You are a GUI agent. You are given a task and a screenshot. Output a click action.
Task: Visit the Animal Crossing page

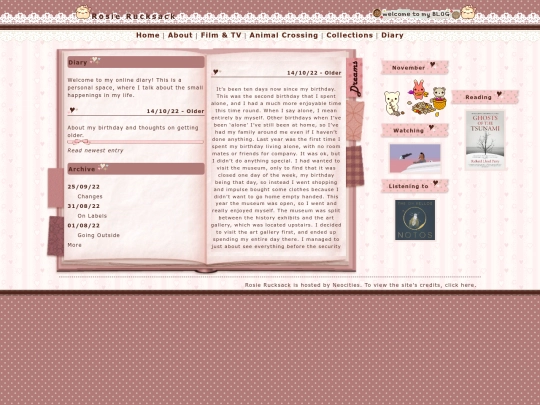click(x=283, y=35)
